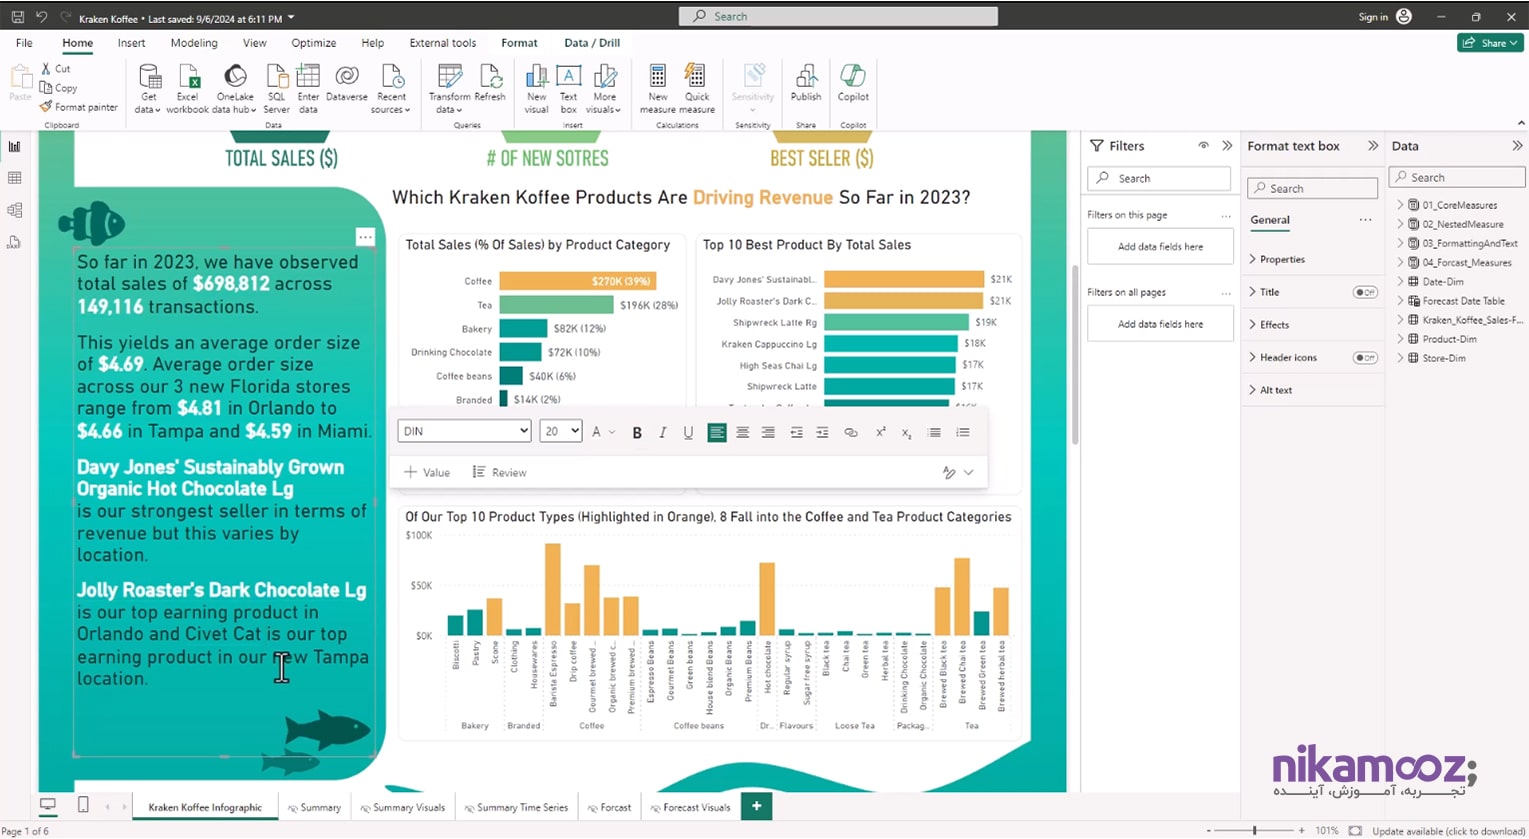Click the Share button
Screen dimensions: 1529x839
1490,43
